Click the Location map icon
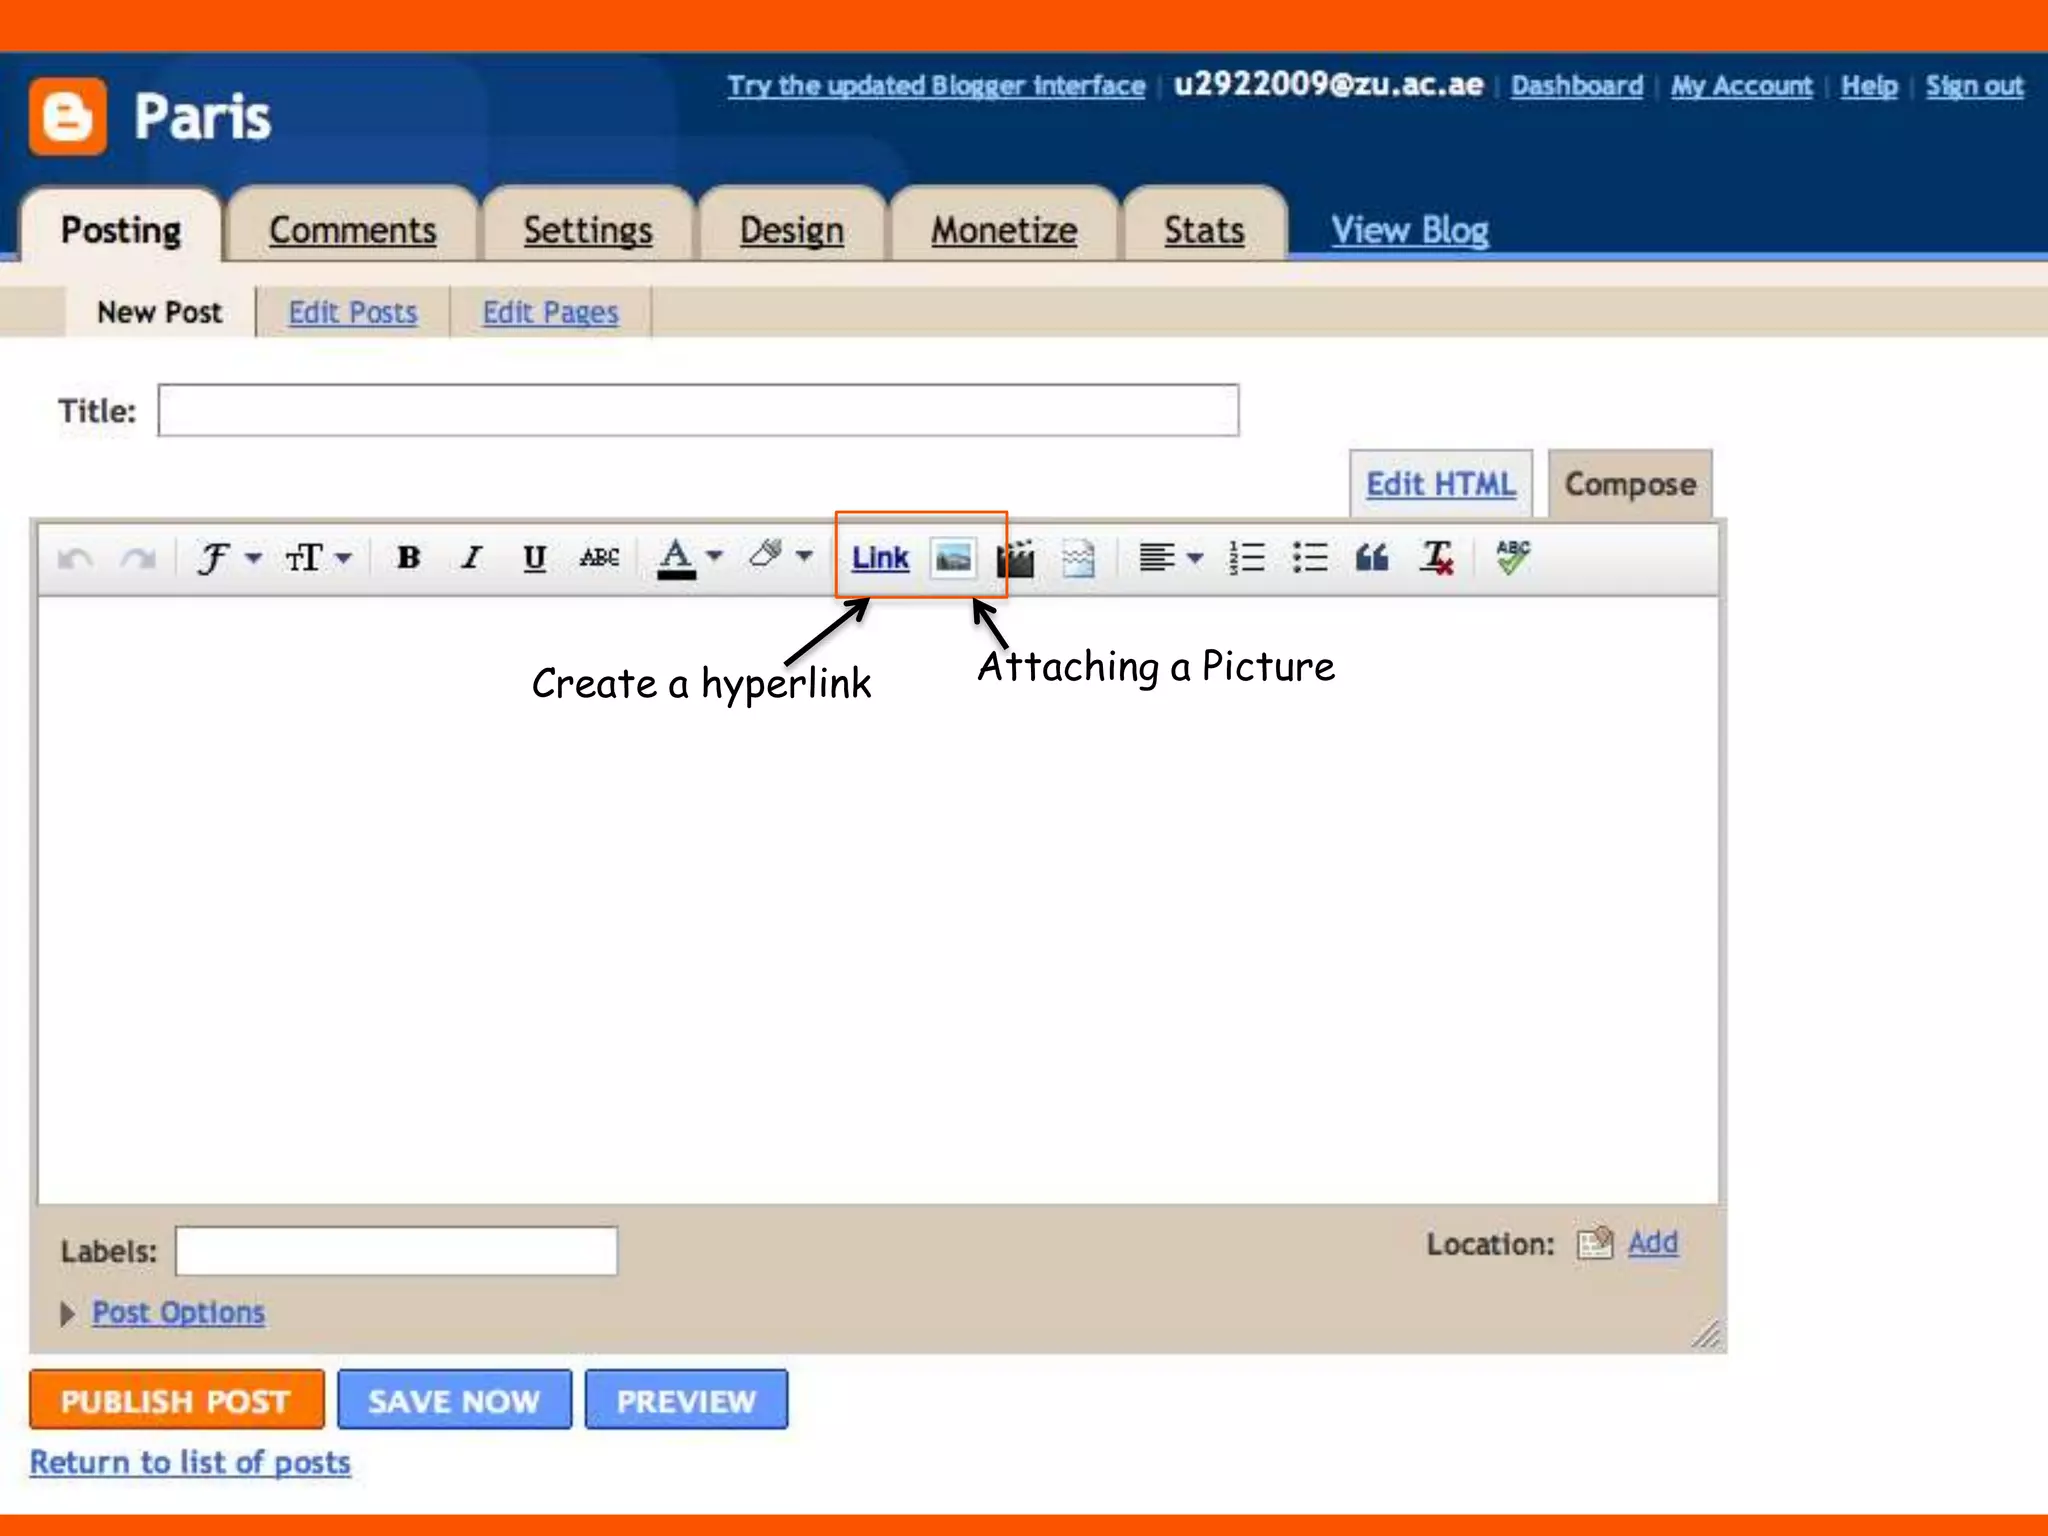This screenshot has width=2048, height=1536. [x=1595, y=1243]
